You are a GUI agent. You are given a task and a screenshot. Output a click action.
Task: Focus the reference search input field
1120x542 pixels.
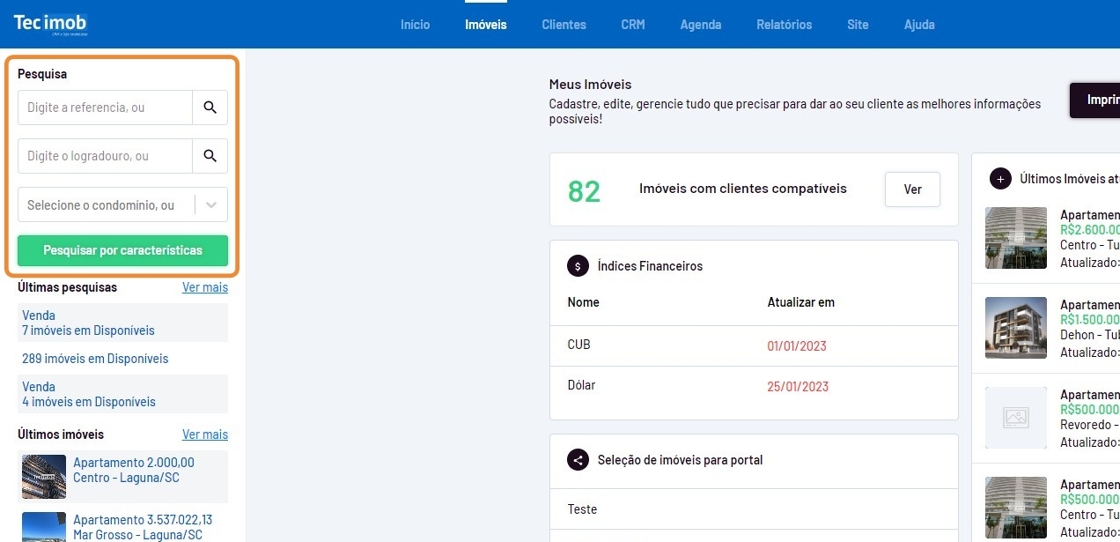click(x=105, y=107)
